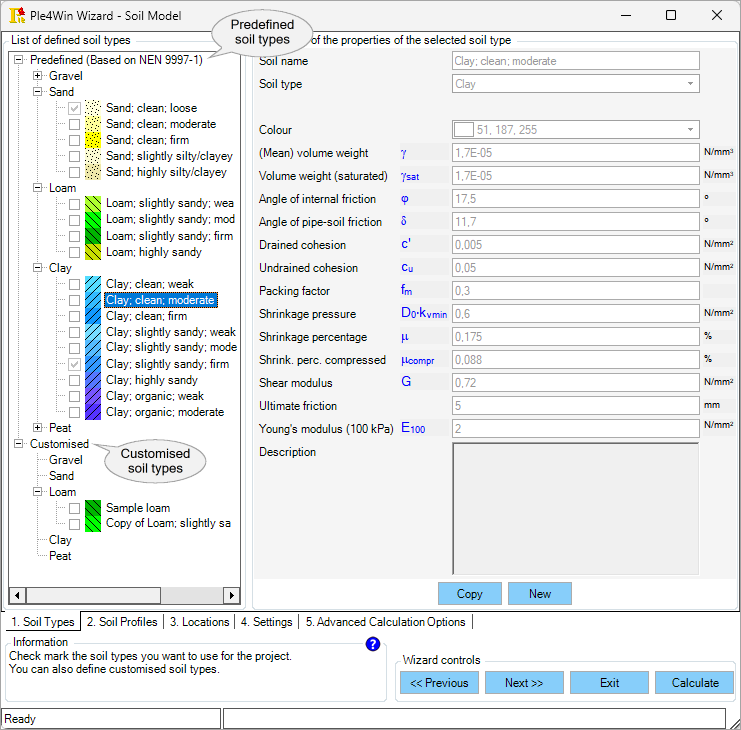Click the blue help question mark icon
Image resolution: width=741 pixels, height=730 pixels.
point(373,644)
